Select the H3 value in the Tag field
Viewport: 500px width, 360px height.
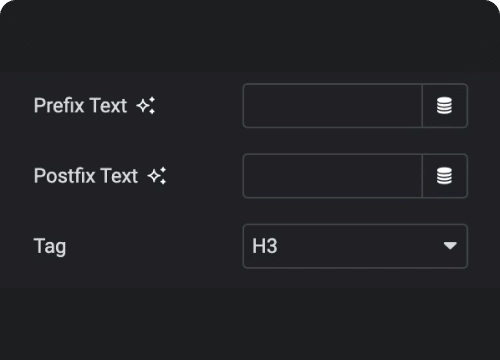[265, 246]
